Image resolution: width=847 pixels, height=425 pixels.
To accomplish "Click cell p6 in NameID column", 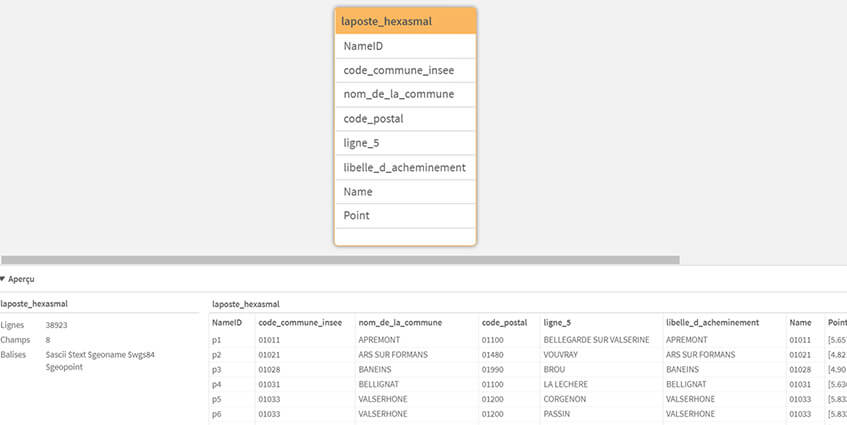I will [217, 414].
